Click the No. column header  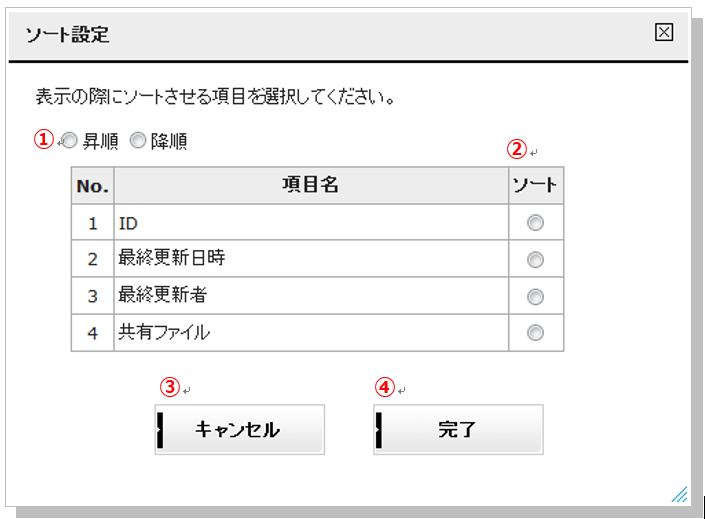(93, 185)
